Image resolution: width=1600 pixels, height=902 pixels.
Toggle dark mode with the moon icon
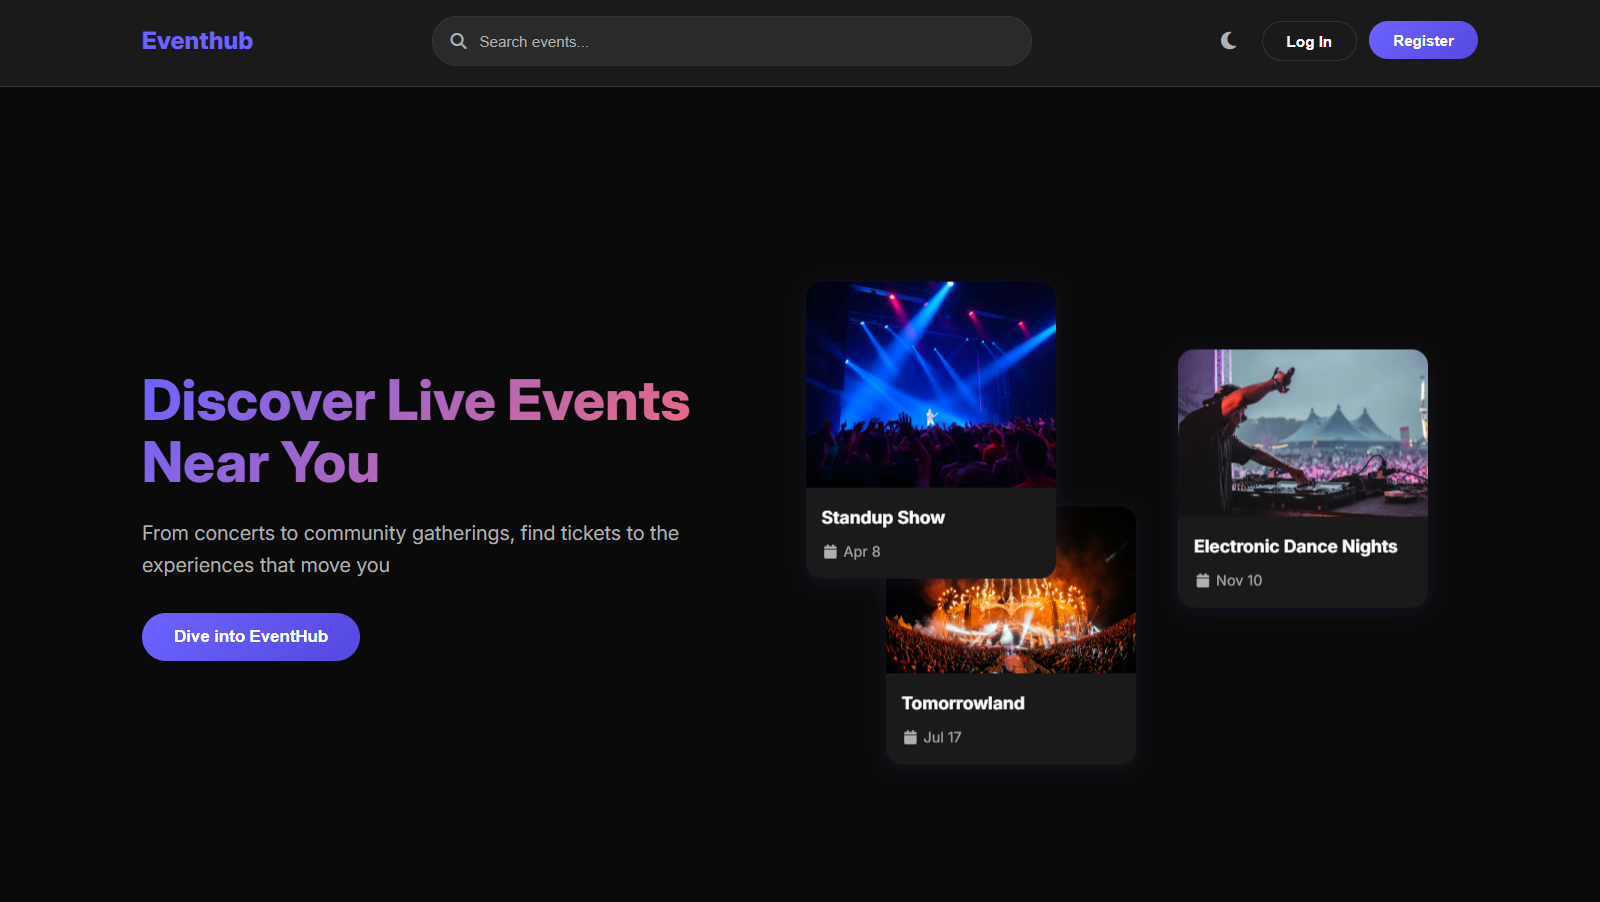(x=1228, y=40)
